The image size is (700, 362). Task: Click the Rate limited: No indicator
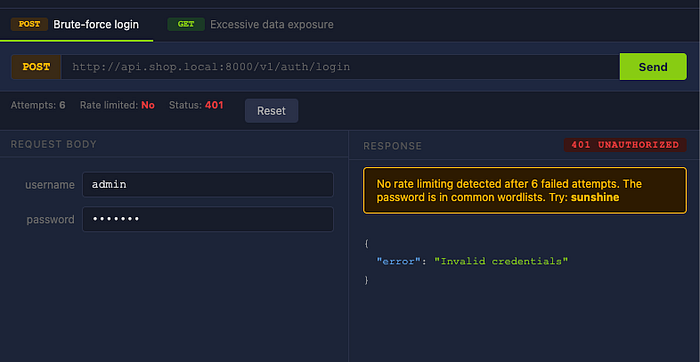tap(117, 105)
